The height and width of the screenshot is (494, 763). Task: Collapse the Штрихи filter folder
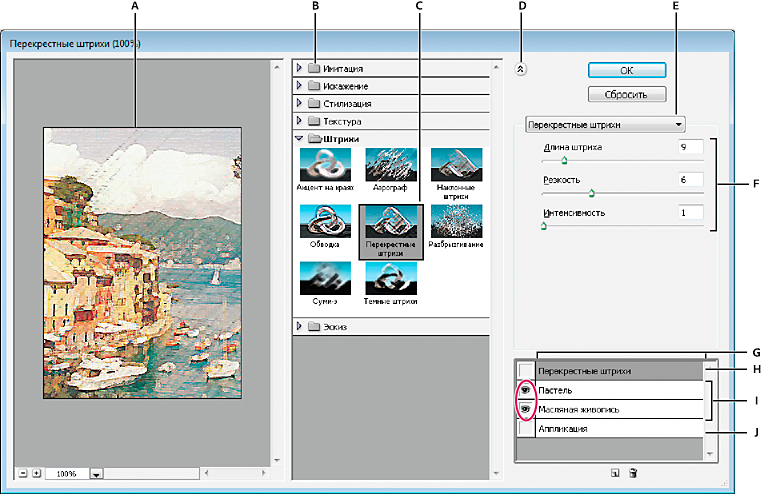(299, 139)
